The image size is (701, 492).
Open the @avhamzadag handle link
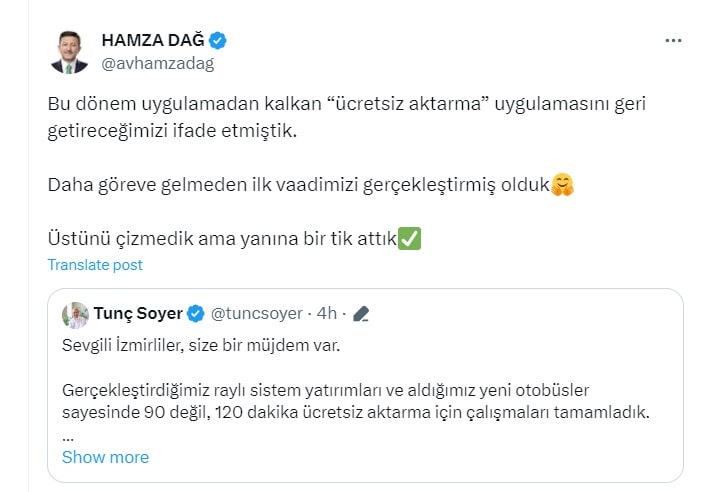157,63
